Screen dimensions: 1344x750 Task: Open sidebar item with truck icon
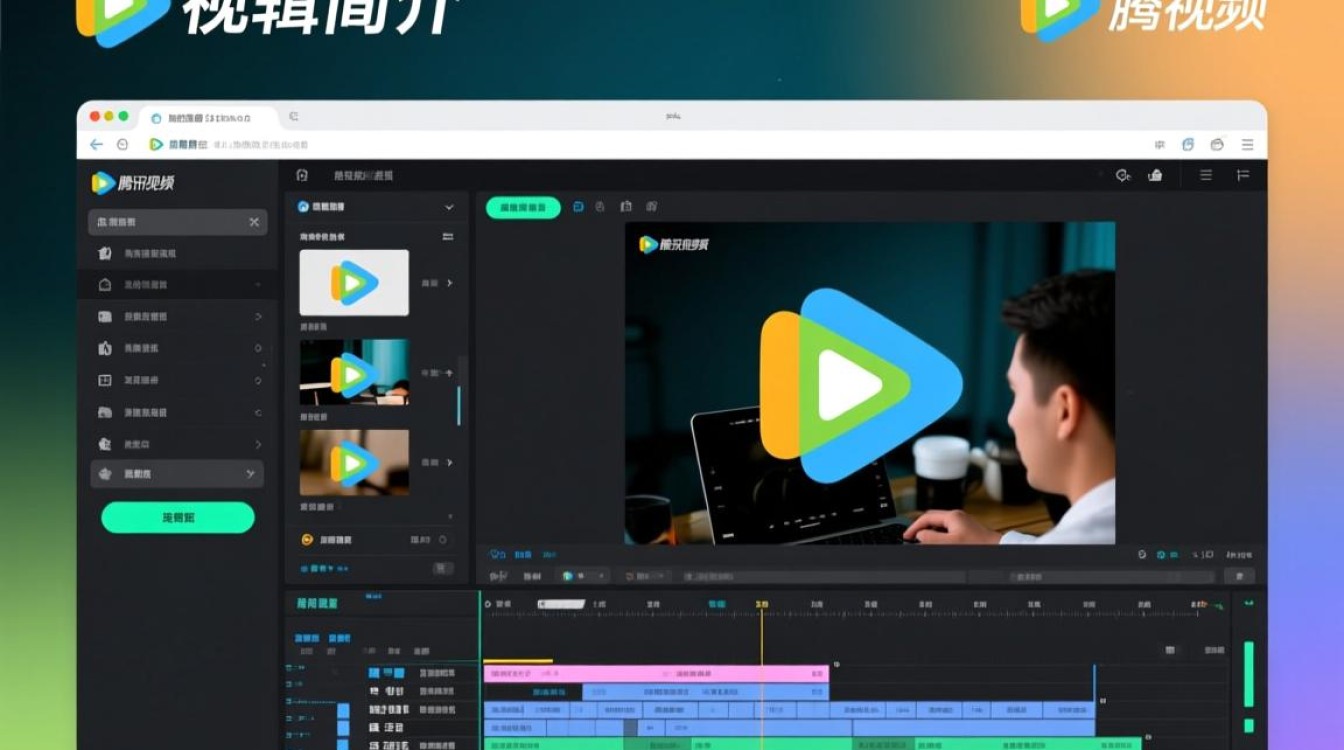click(x=177, y=413)
